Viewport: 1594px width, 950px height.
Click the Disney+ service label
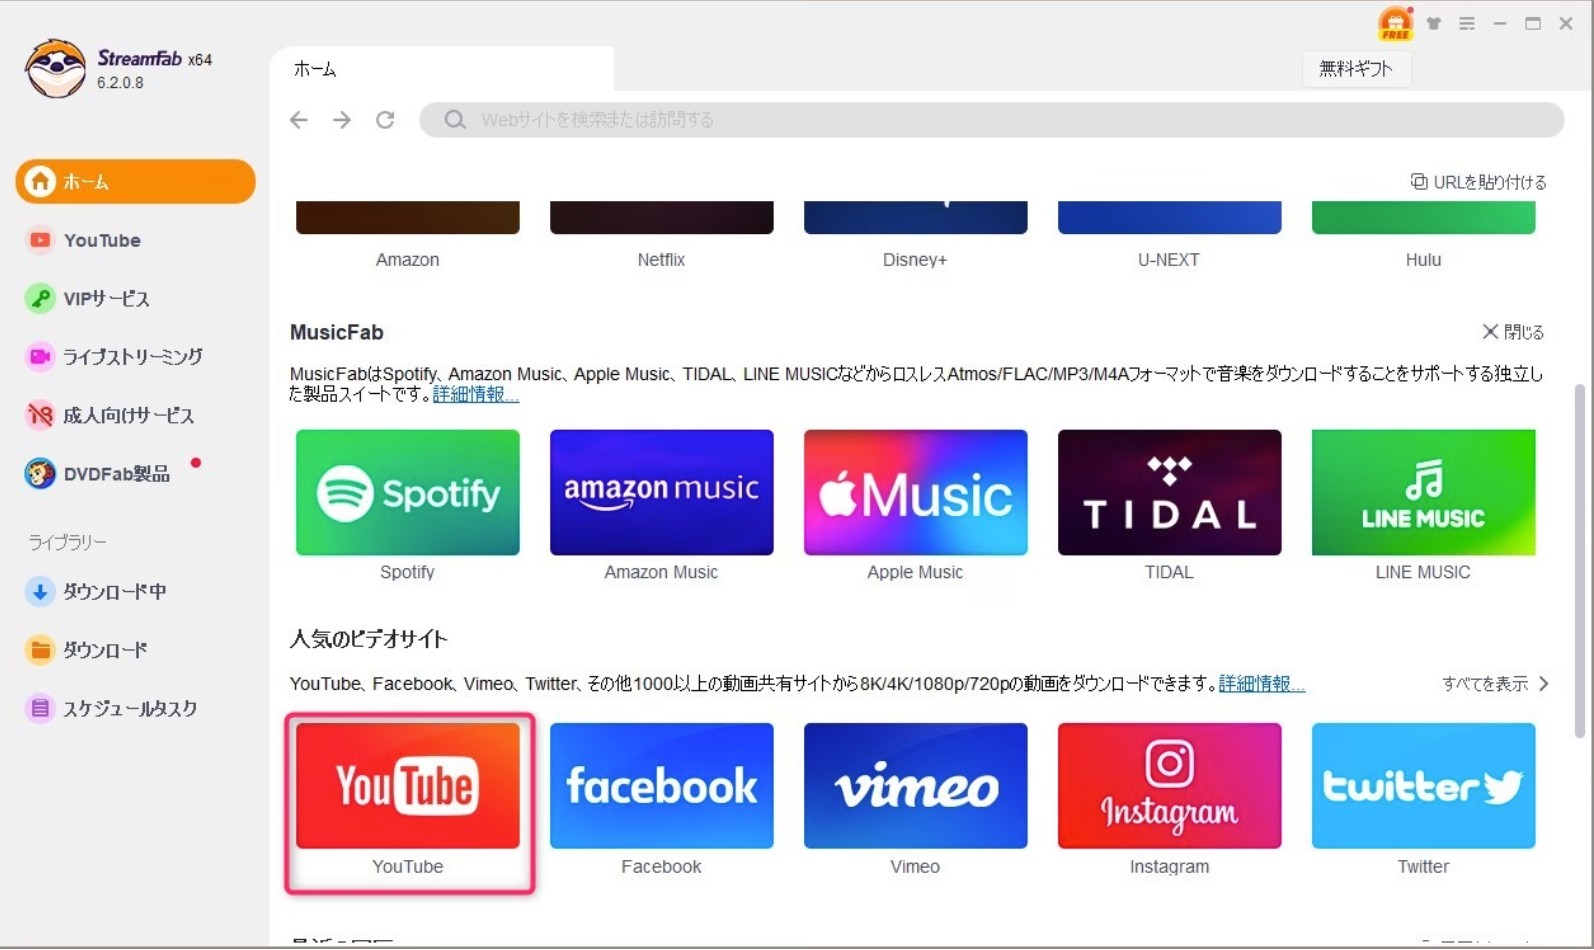tap(915, 260)
